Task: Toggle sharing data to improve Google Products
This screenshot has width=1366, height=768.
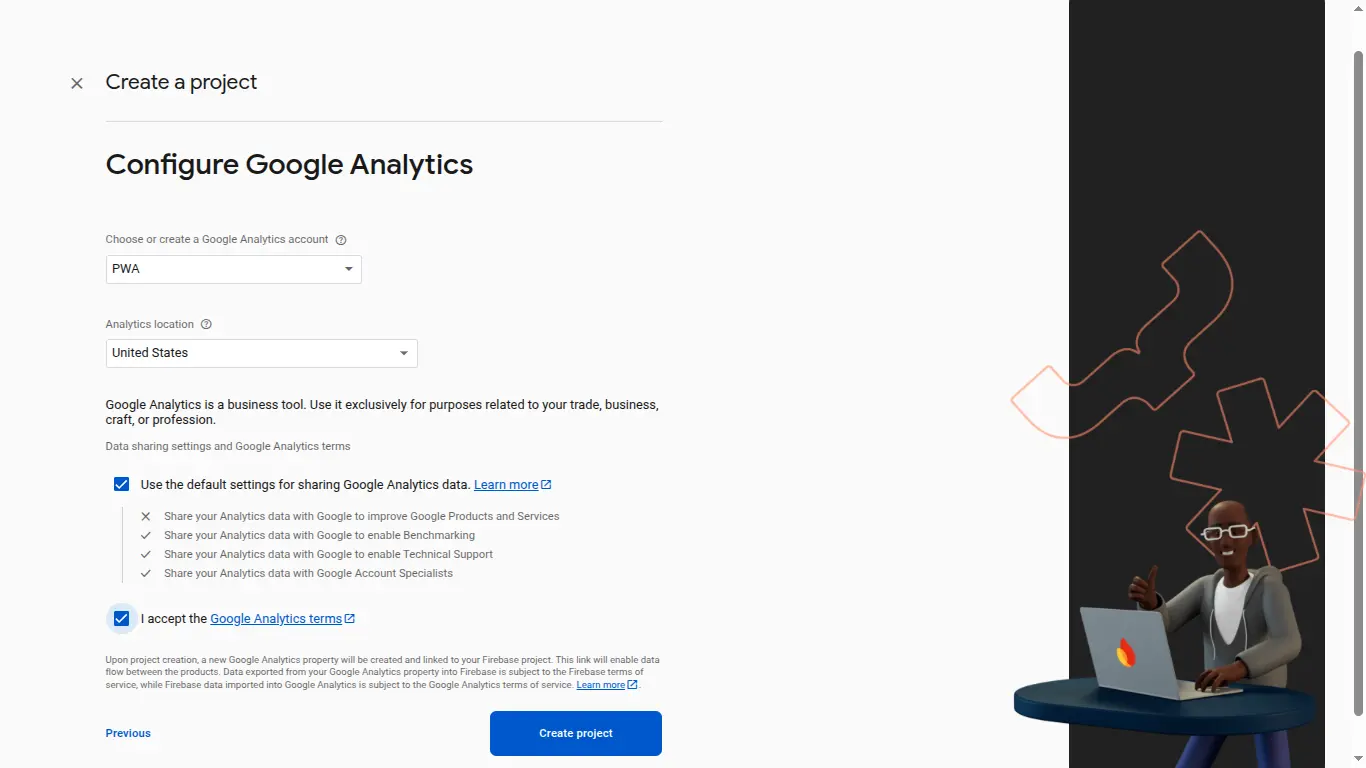Action: tap(145, 516)
